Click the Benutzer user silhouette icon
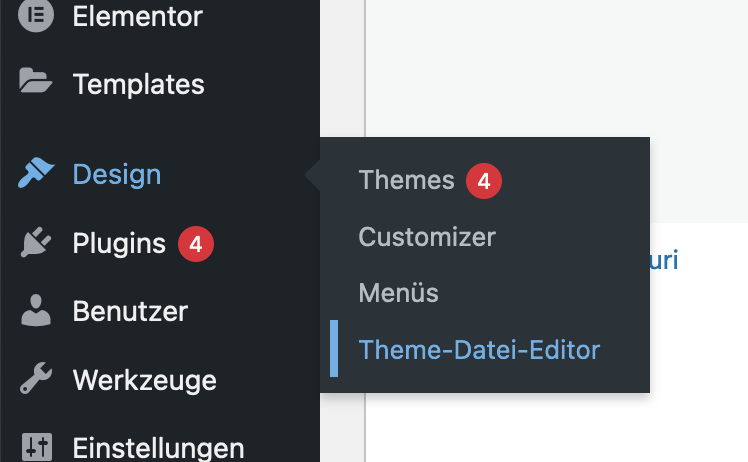 36,310
